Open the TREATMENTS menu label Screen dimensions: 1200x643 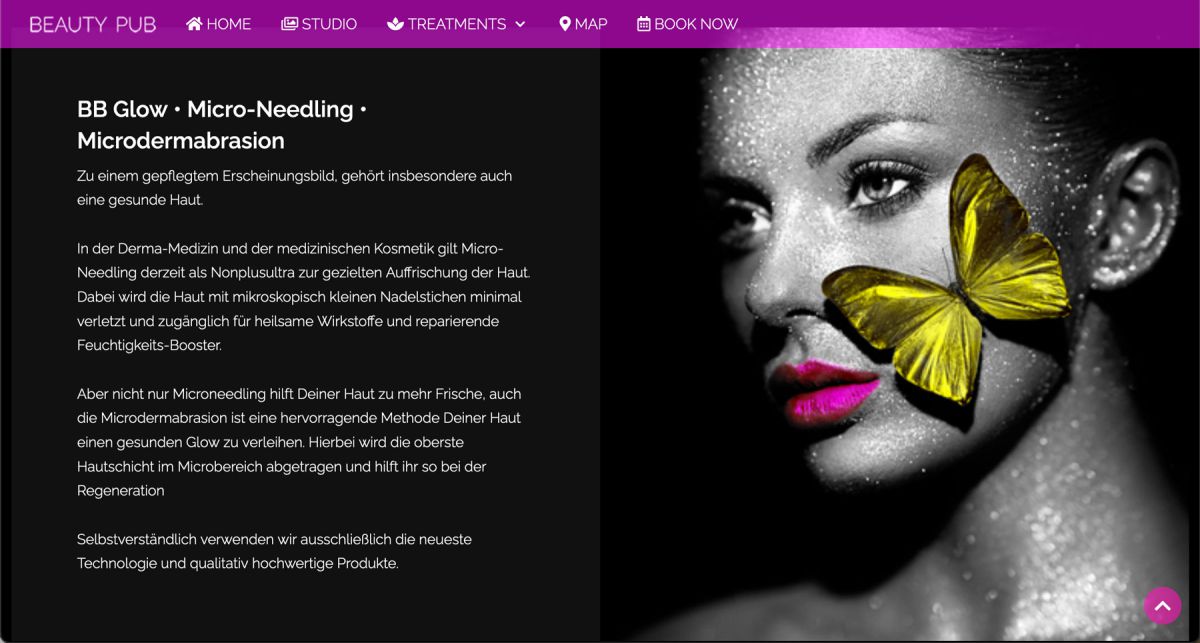pyautogui.click(x=457, y=24)
